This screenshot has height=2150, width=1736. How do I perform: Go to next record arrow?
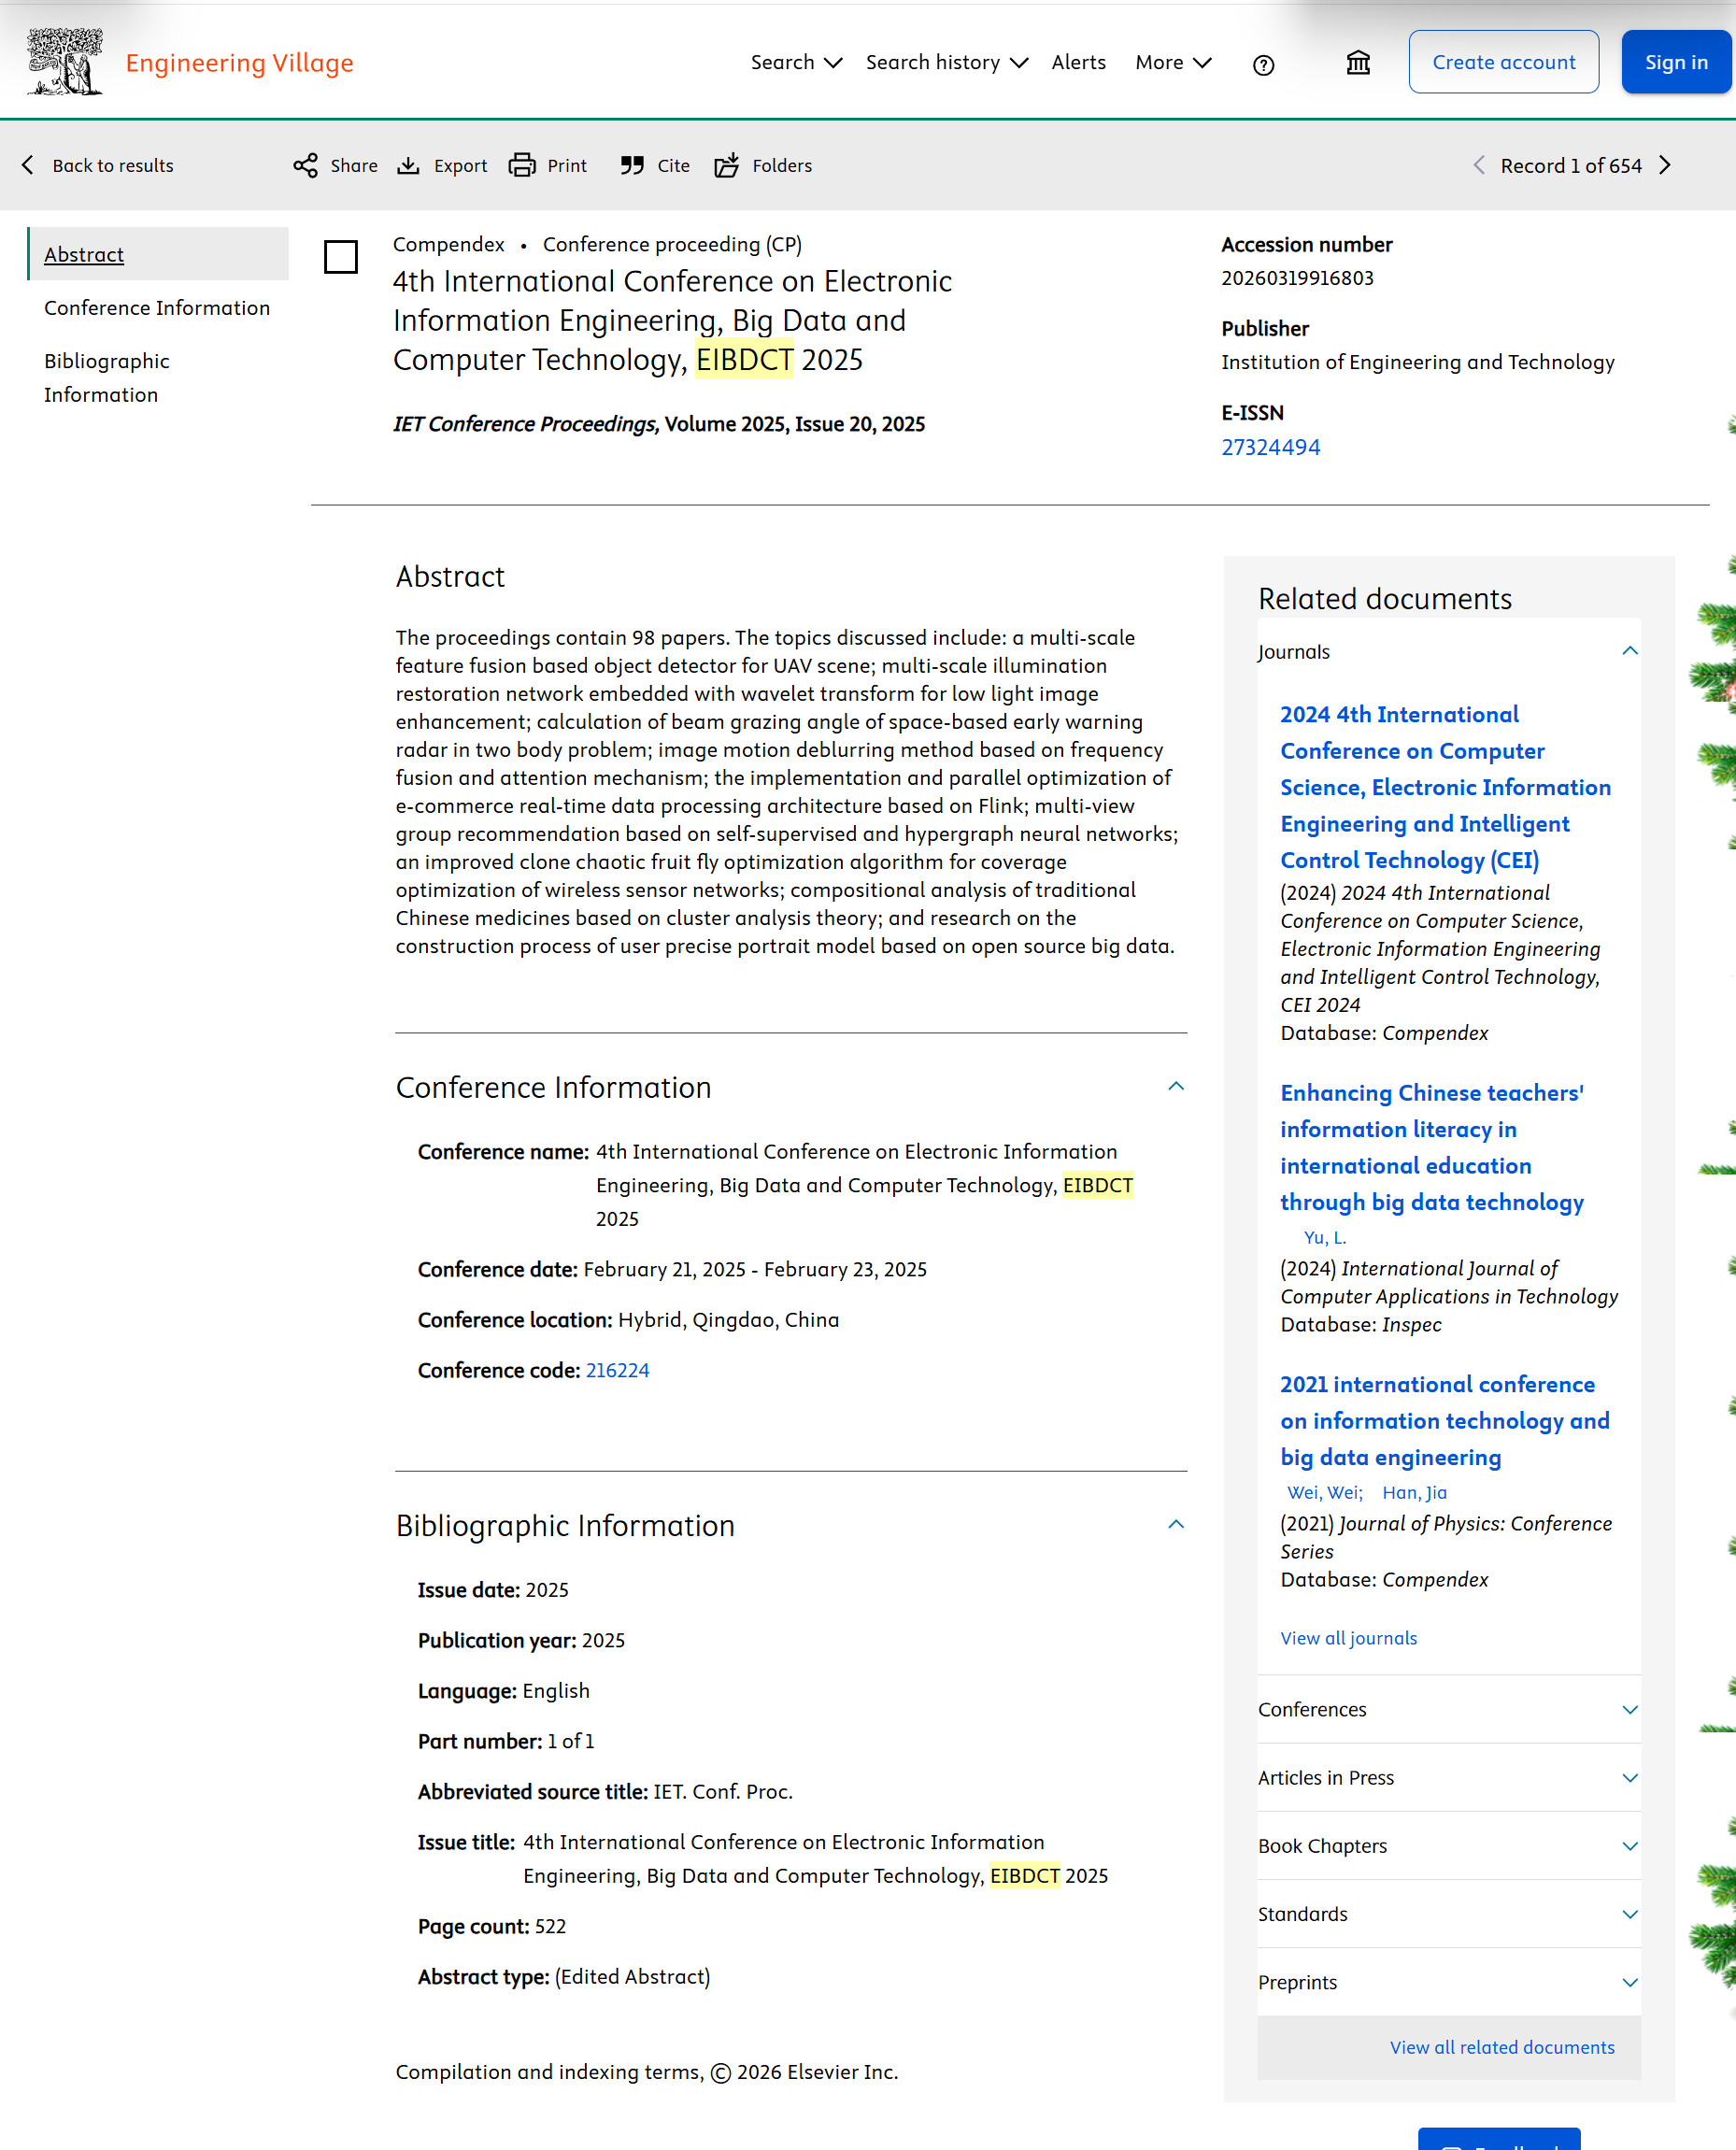click(x=1665, y=165)
